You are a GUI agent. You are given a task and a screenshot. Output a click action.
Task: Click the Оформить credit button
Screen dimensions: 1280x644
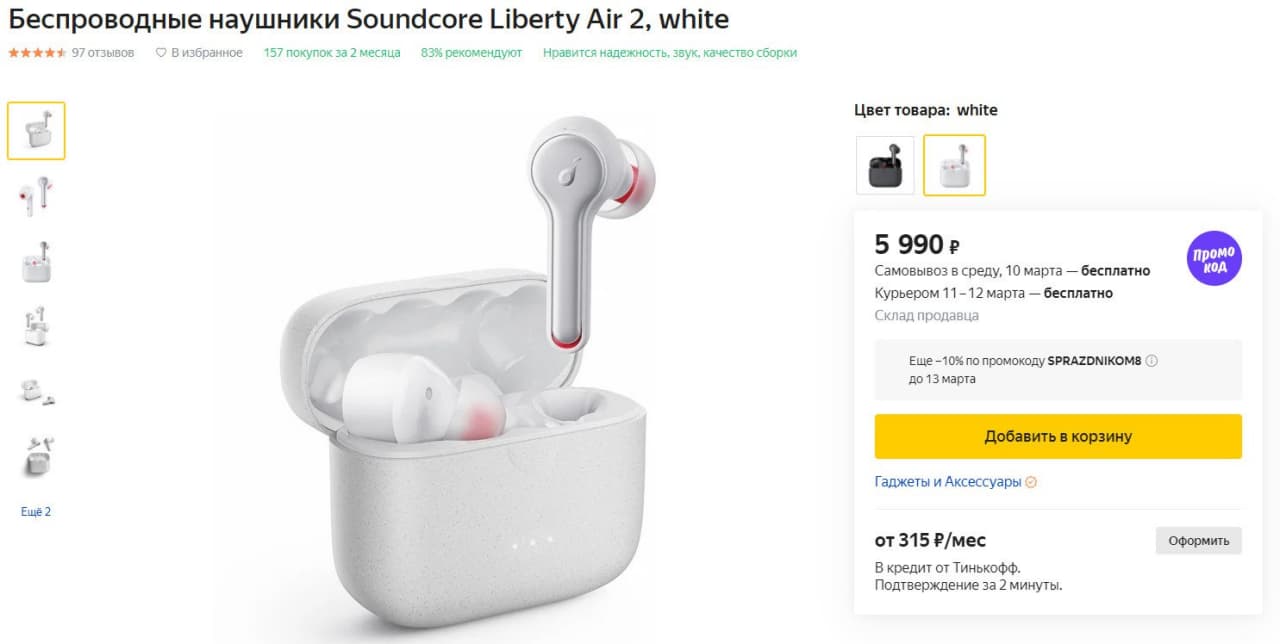(1198, 541)
